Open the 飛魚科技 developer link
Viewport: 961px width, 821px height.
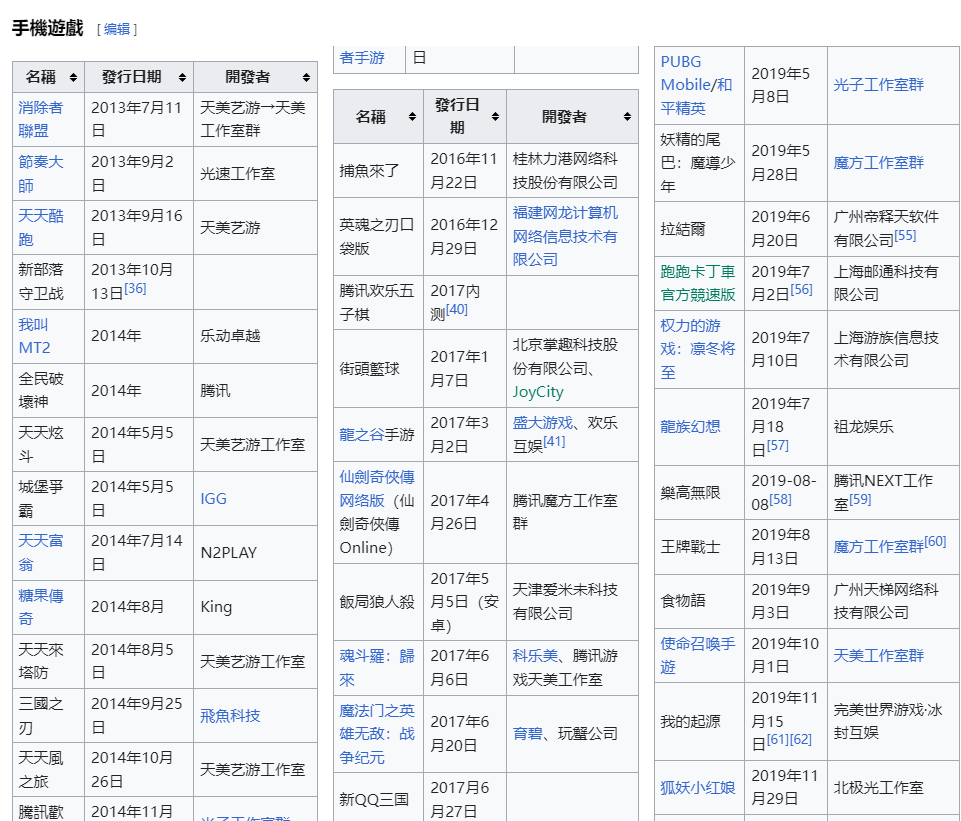tap(230, 716)
